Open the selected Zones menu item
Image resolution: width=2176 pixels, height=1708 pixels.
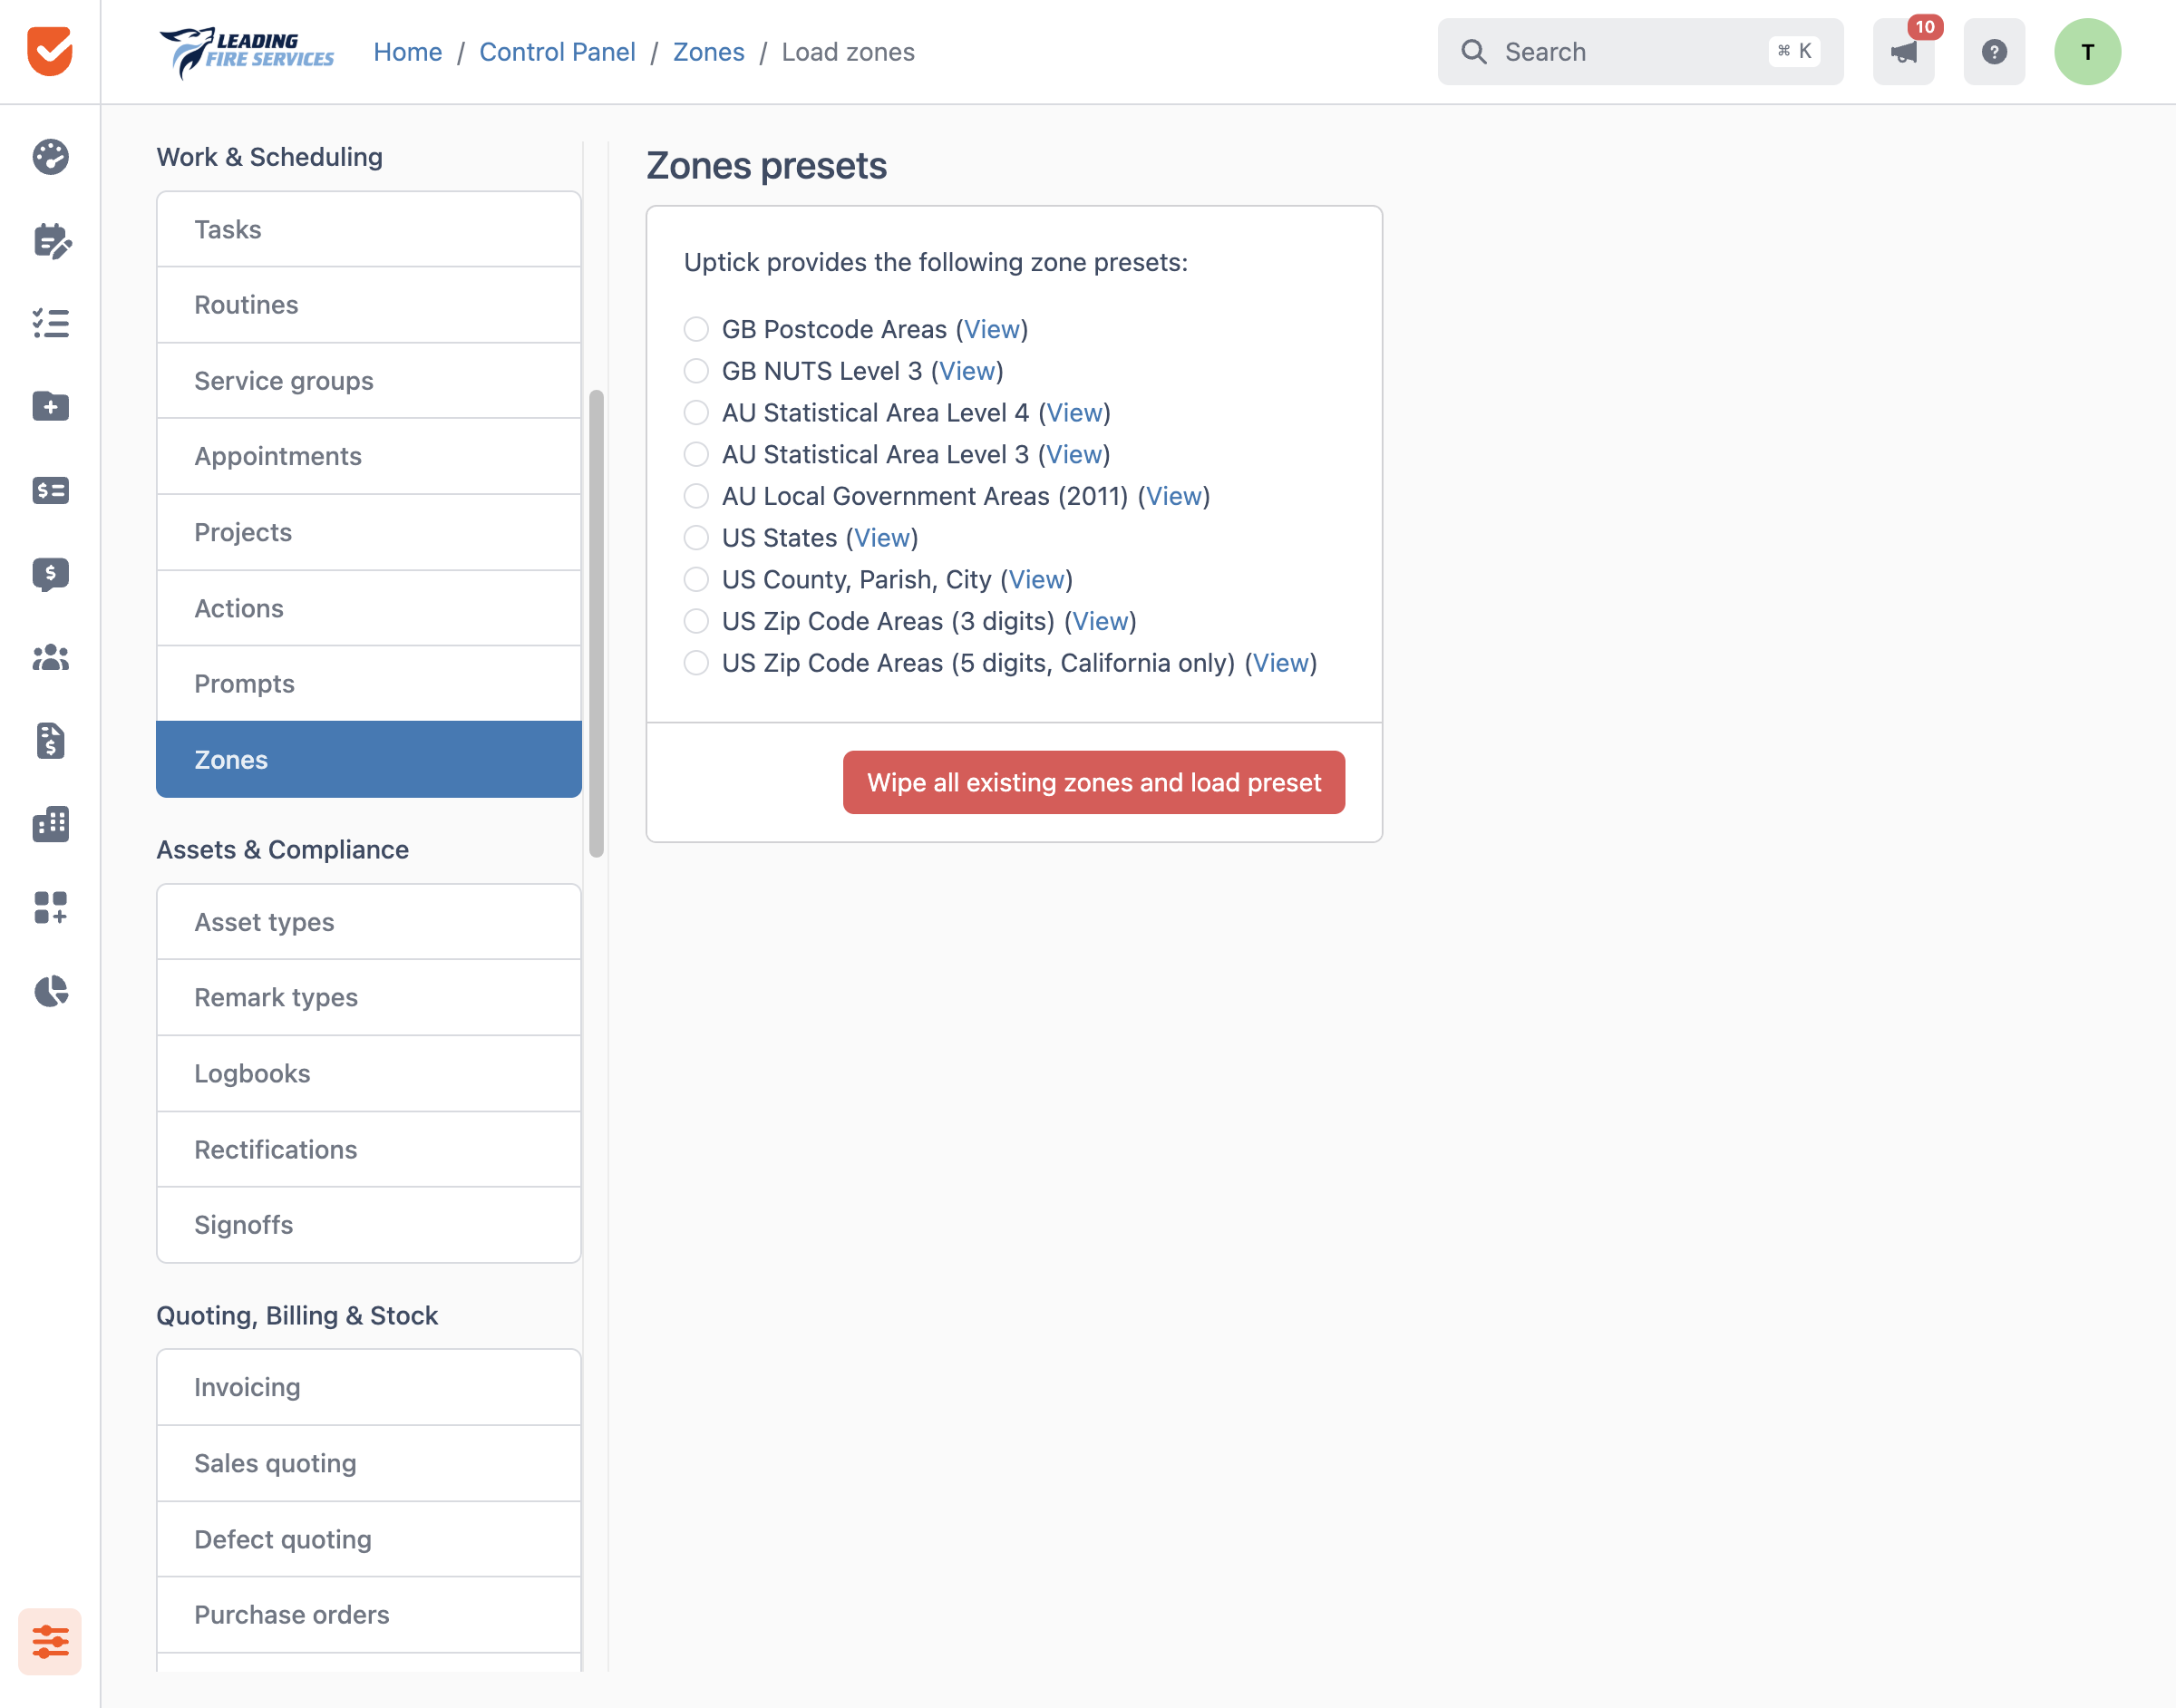[x=369, y=759]
